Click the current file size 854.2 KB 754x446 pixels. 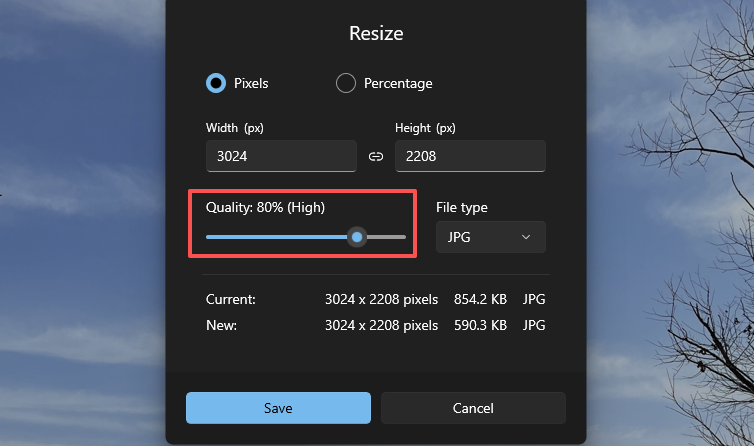[x=481, y=299]
